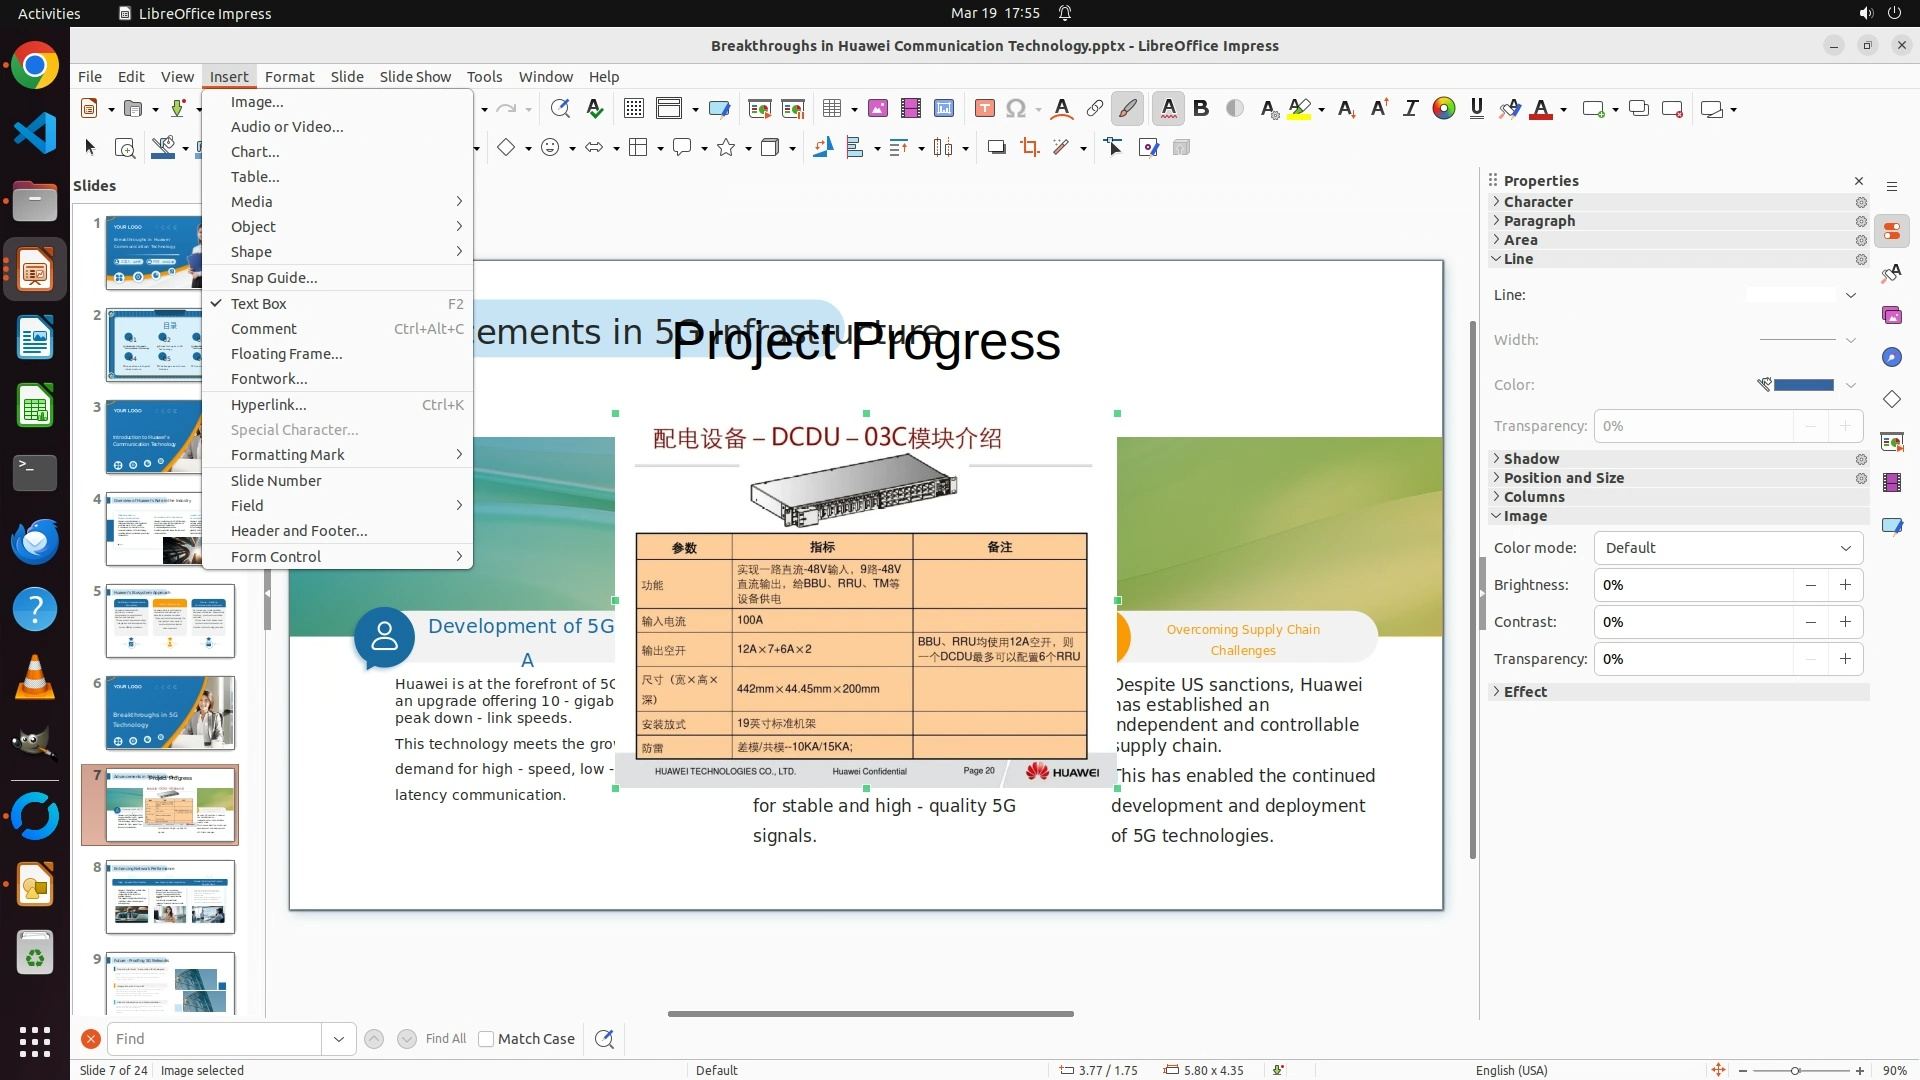Image resolution: width=1920 pixels, height=1080 pixels.
Task: Toggle the Display Grid icon
Action: 633,109
